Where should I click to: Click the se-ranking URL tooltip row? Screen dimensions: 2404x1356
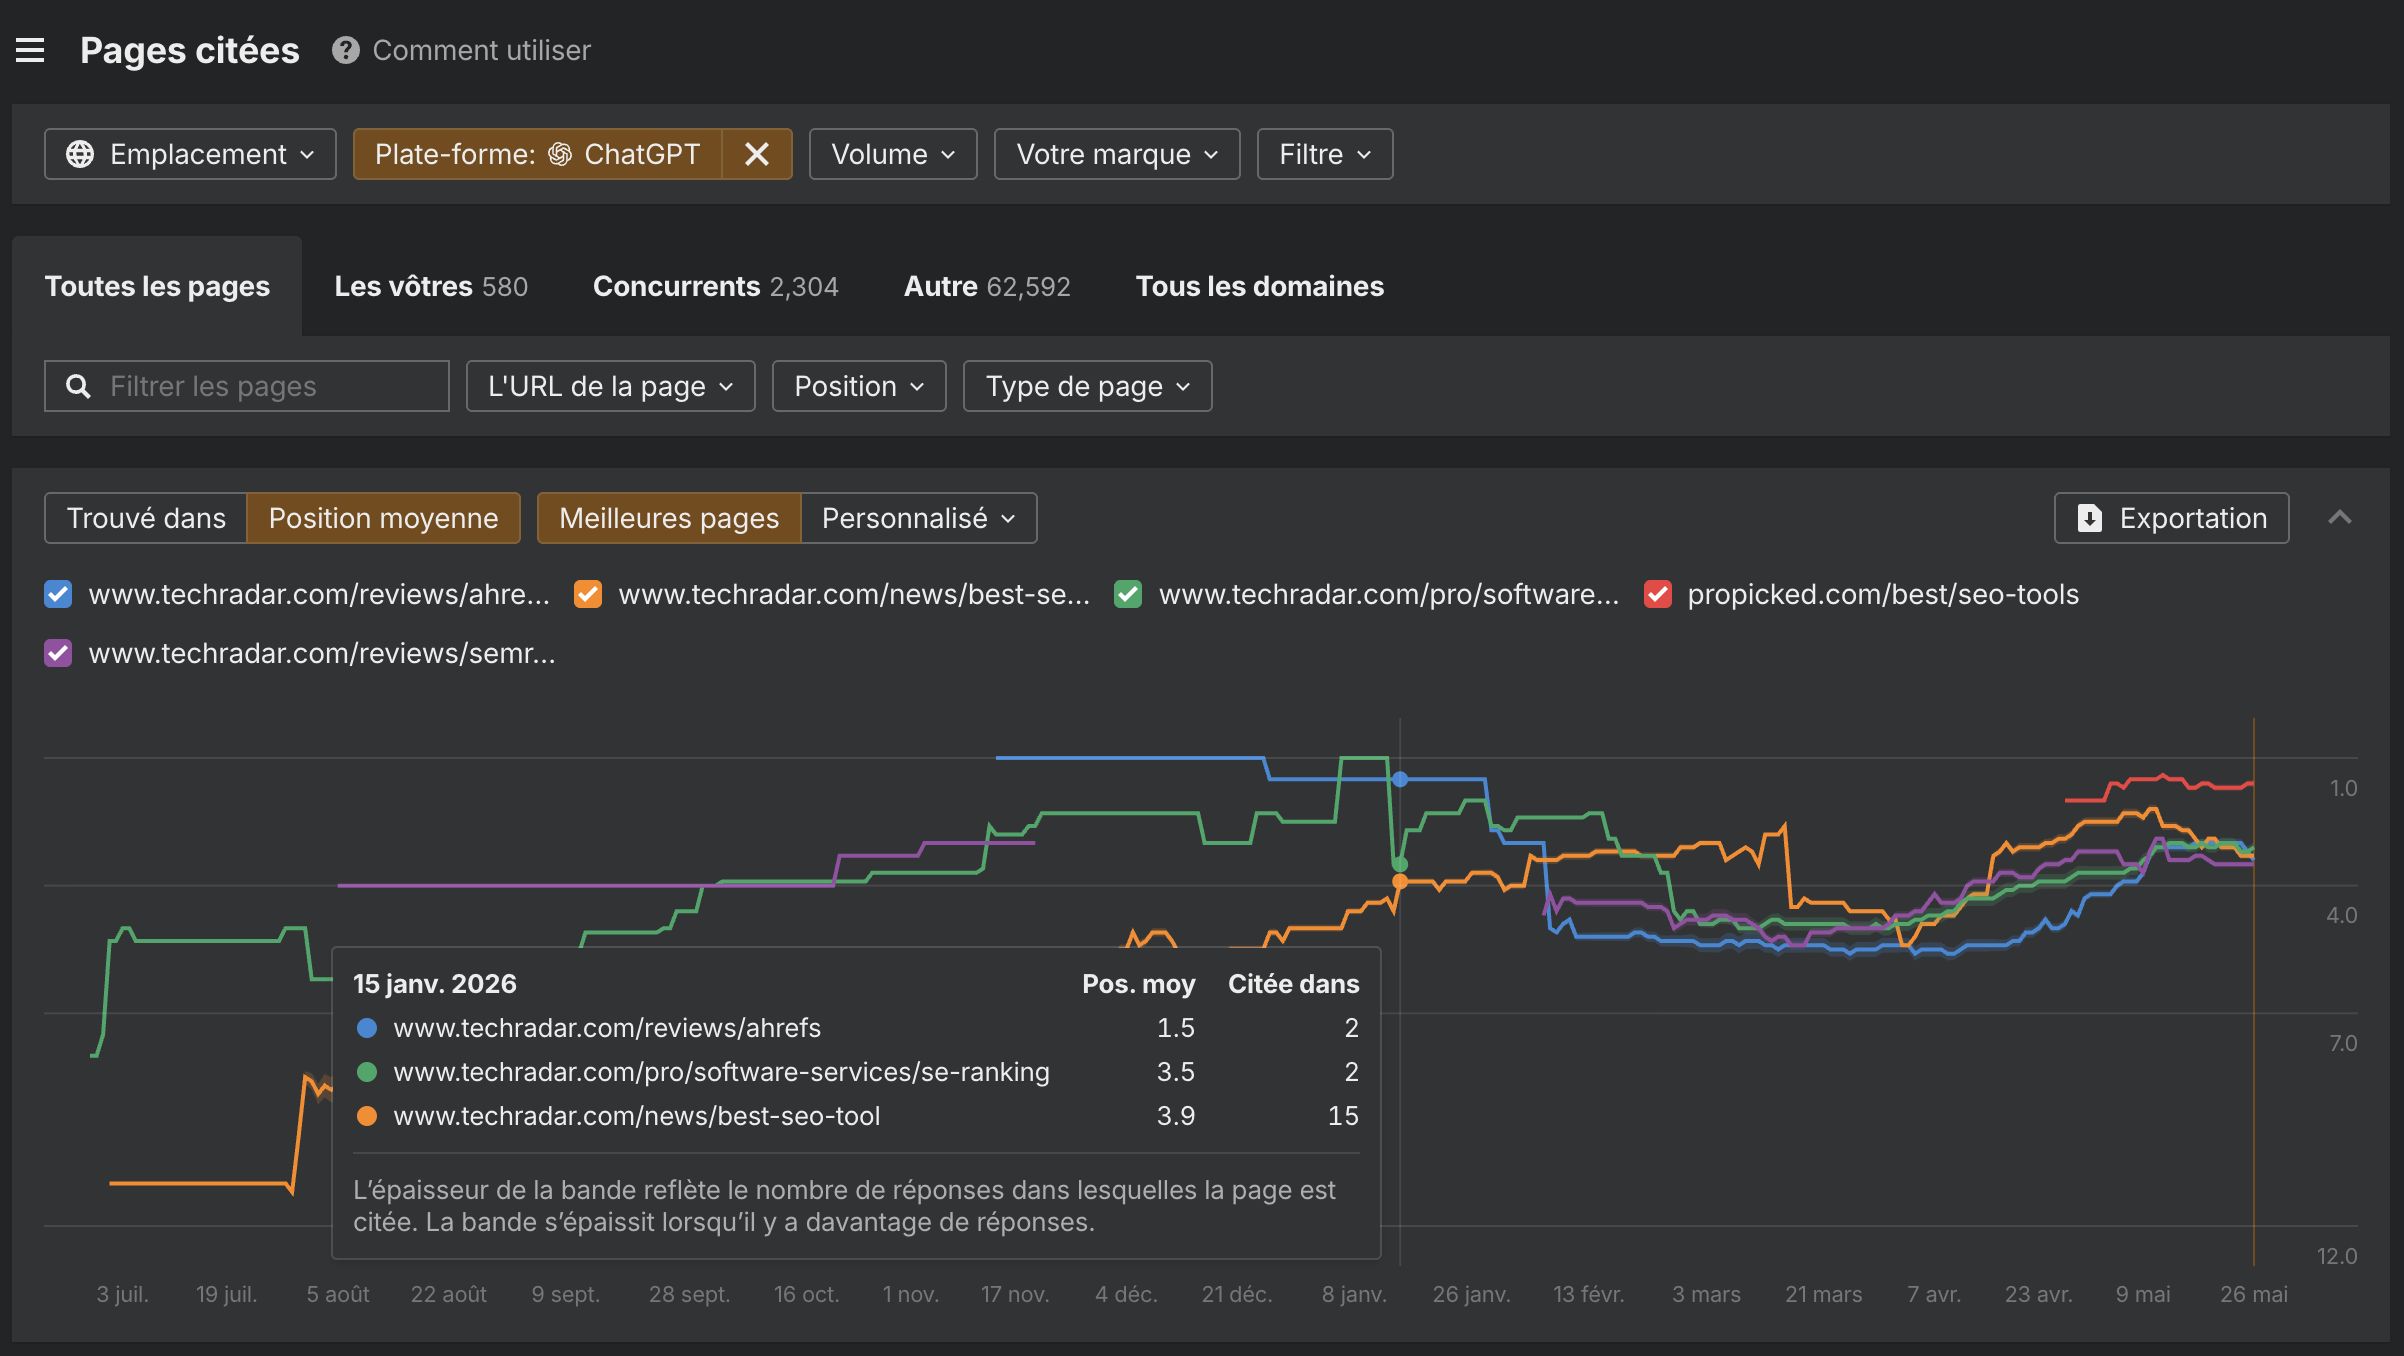coord(857,1072)
